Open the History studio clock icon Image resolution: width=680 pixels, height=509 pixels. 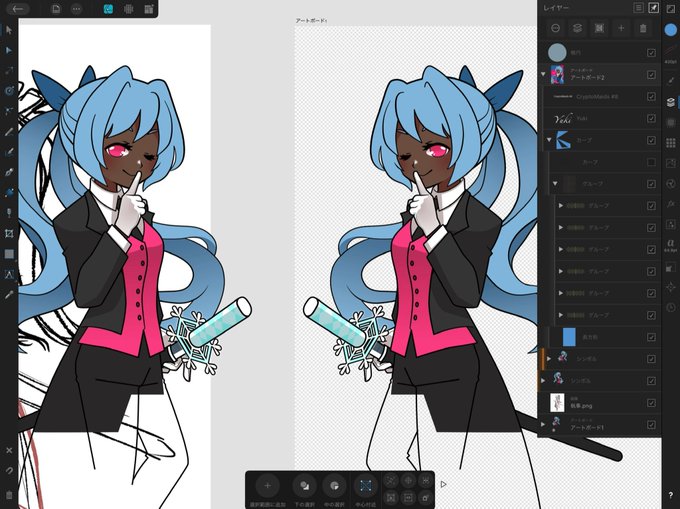(670, 307)
